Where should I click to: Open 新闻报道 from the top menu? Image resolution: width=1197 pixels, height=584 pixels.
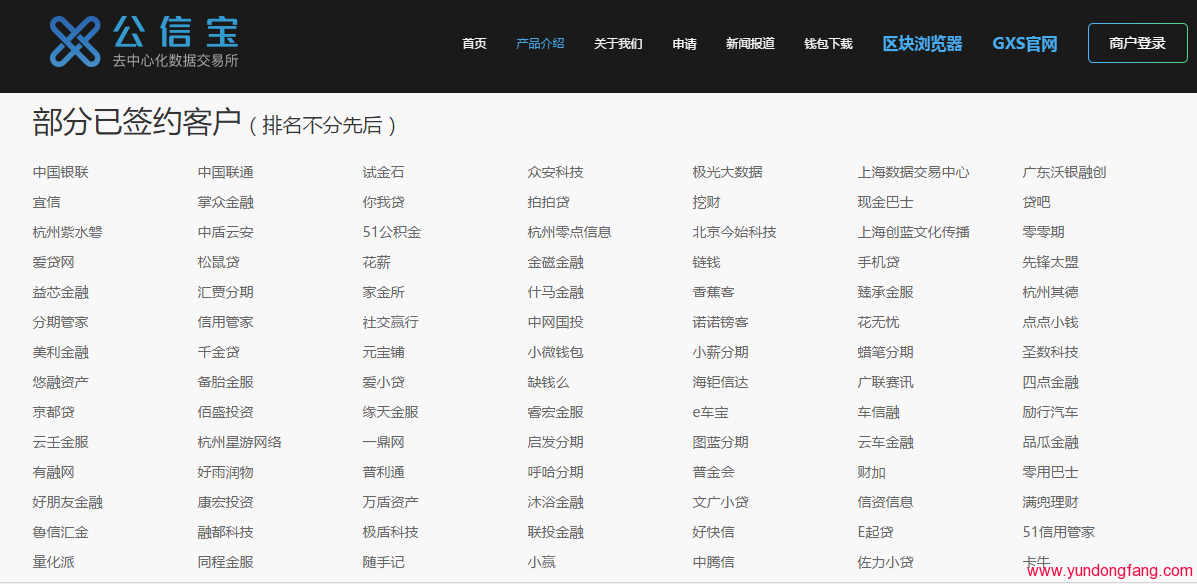coord(750,43)
